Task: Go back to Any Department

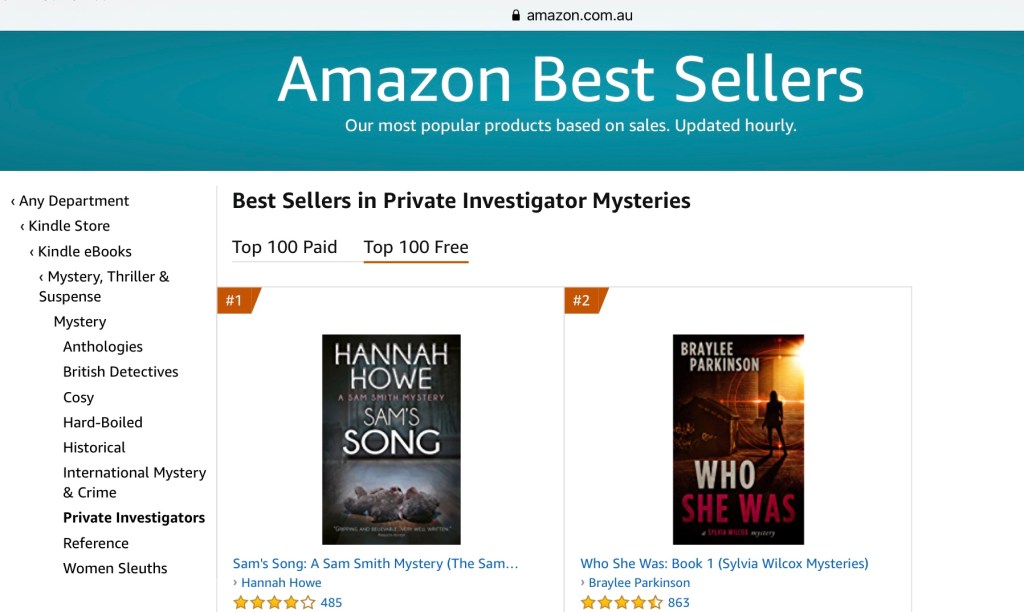Action: 73,201
